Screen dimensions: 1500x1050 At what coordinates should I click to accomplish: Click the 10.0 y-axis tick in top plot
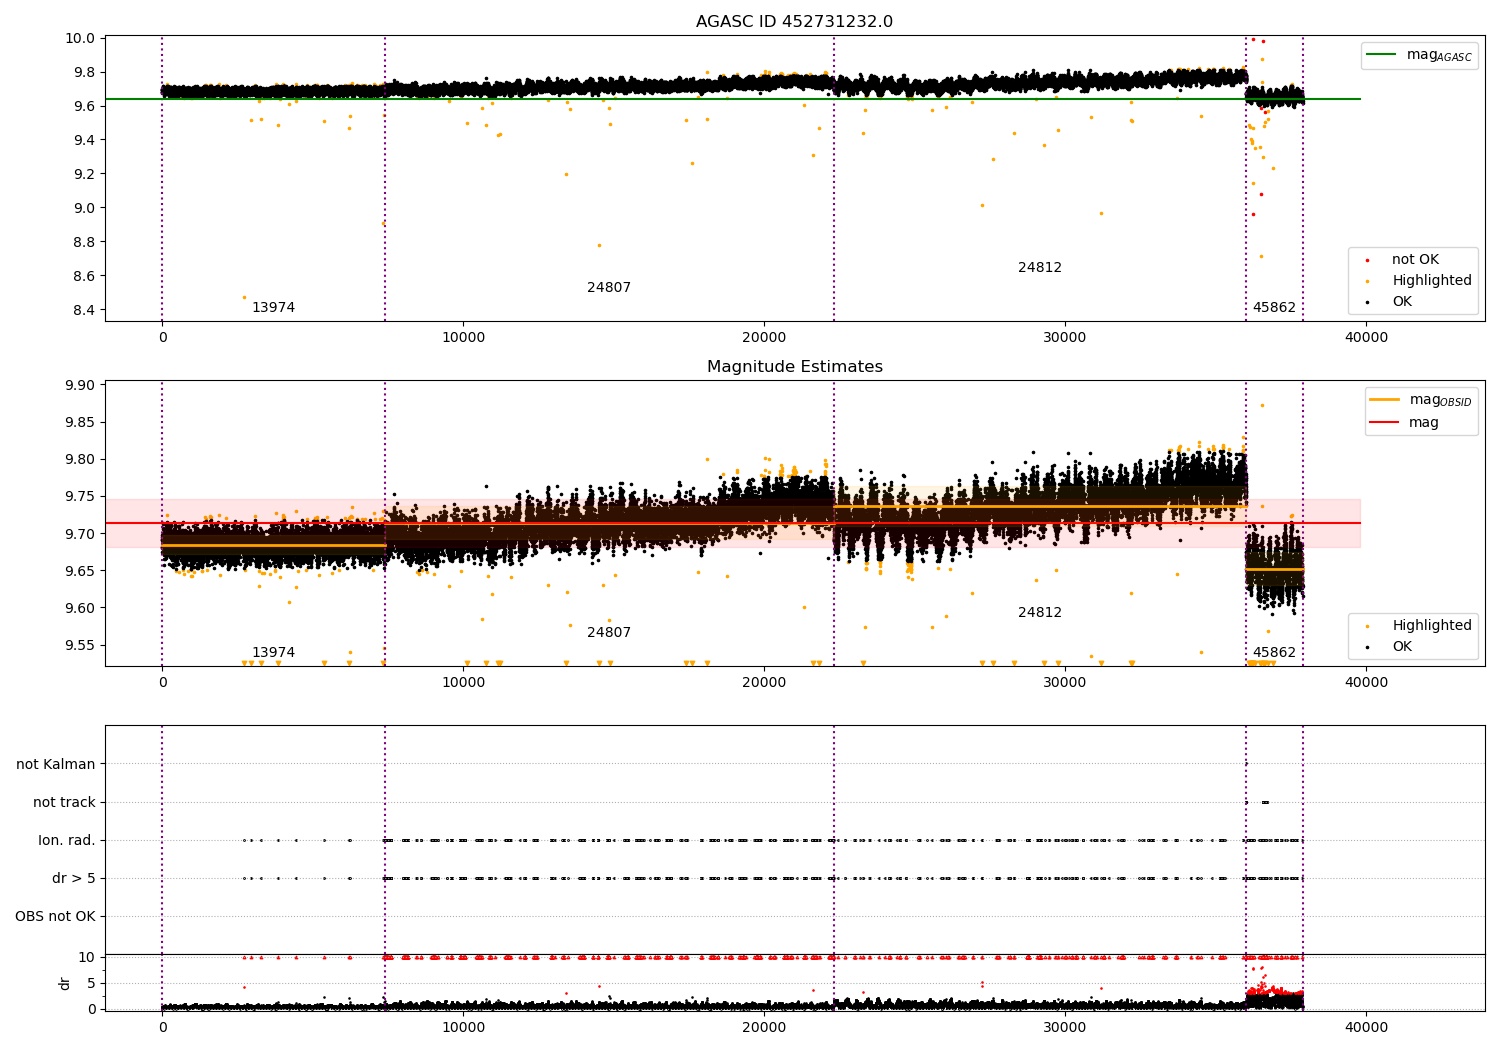(82, 38)
